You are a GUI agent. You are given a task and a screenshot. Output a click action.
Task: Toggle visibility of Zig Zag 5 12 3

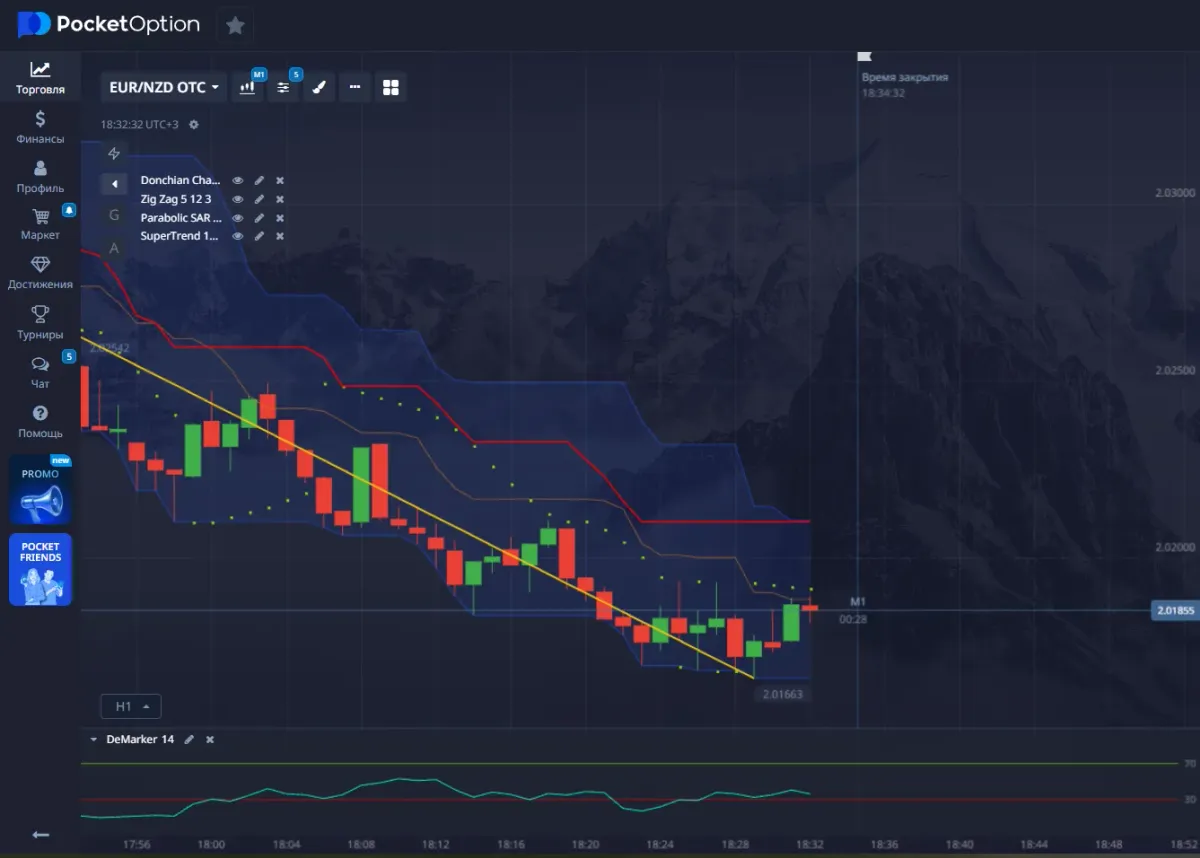(237, 198)
